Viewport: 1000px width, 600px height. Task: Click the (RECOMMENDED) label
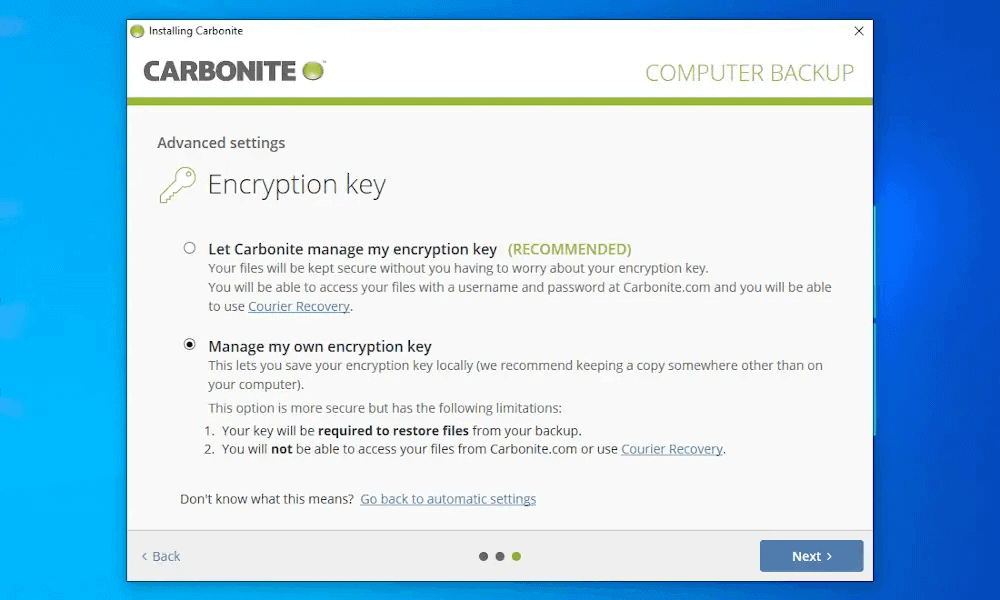tap(569, 249)
